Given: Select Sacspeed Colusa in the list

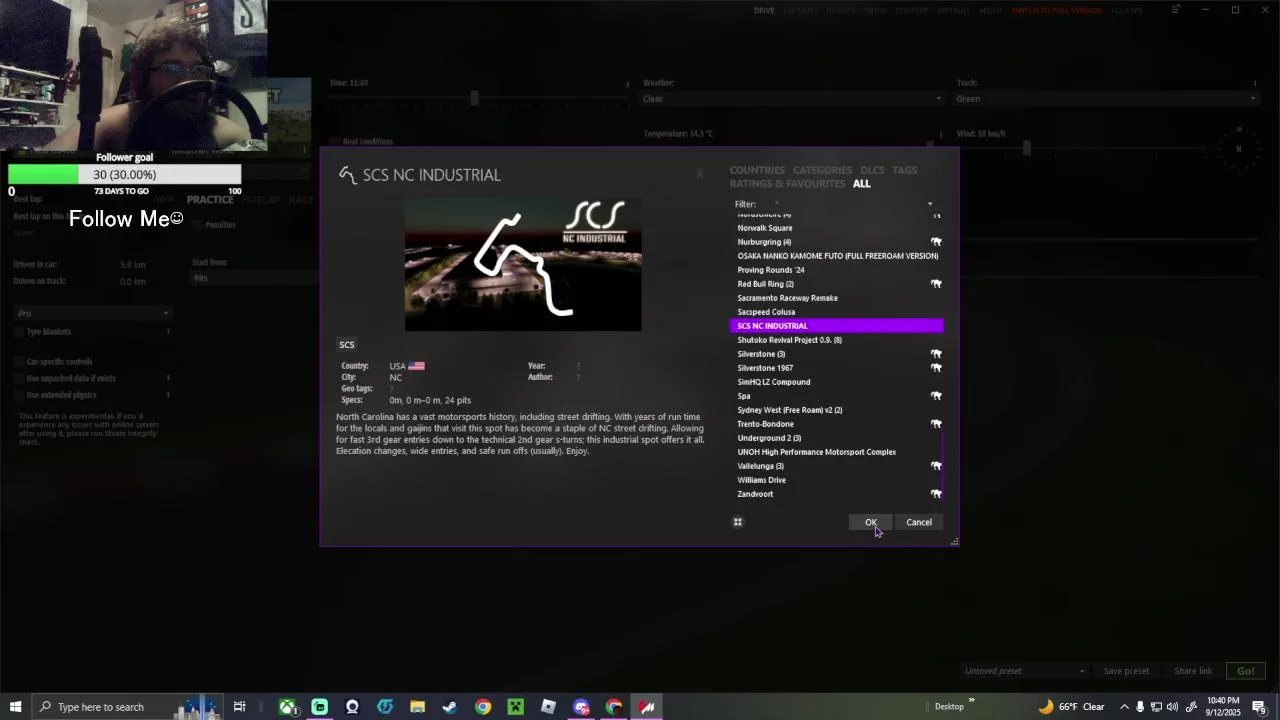Looking at the screenshot, I should coord(767,312).
